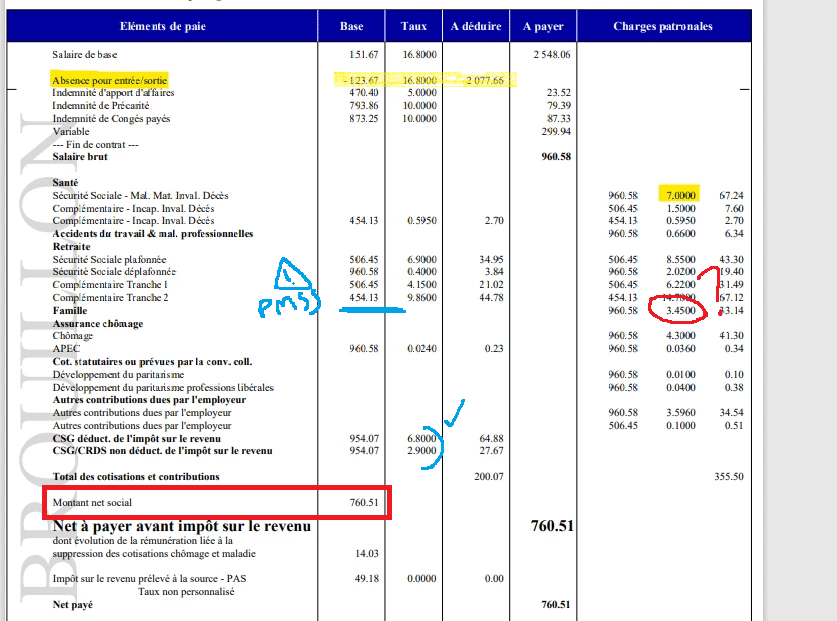This screenshot has height=621, width=837.
Task: Click the blue check mark annotation
Action: pos(454,413)
